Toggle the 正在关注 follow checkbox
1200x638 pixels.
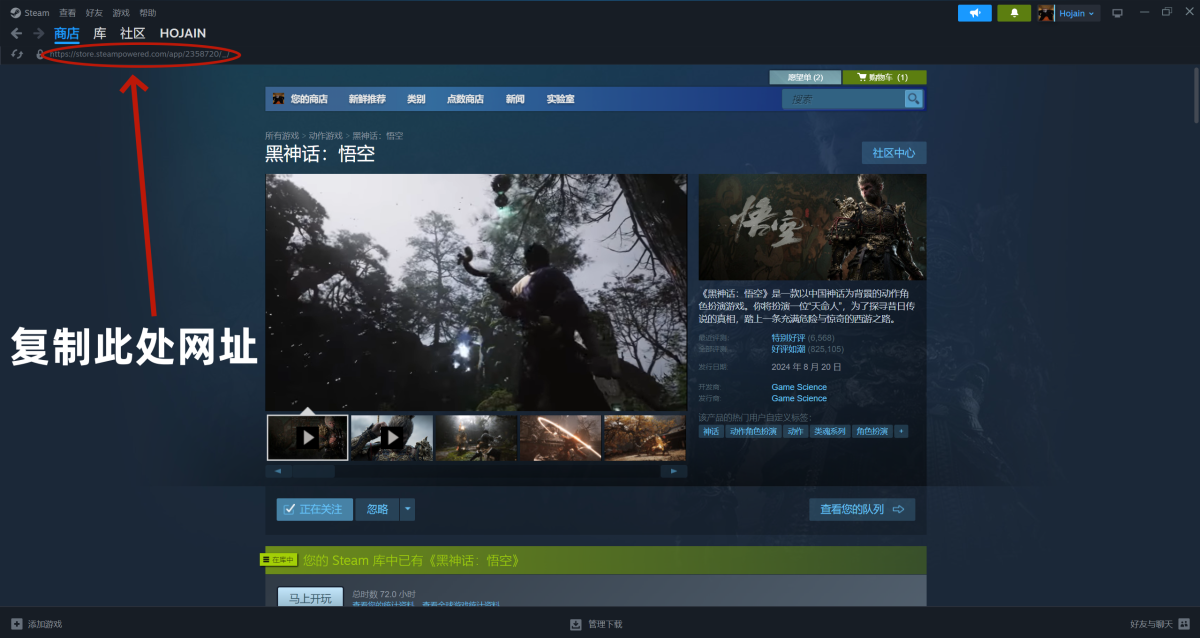[x=290, y=509]
